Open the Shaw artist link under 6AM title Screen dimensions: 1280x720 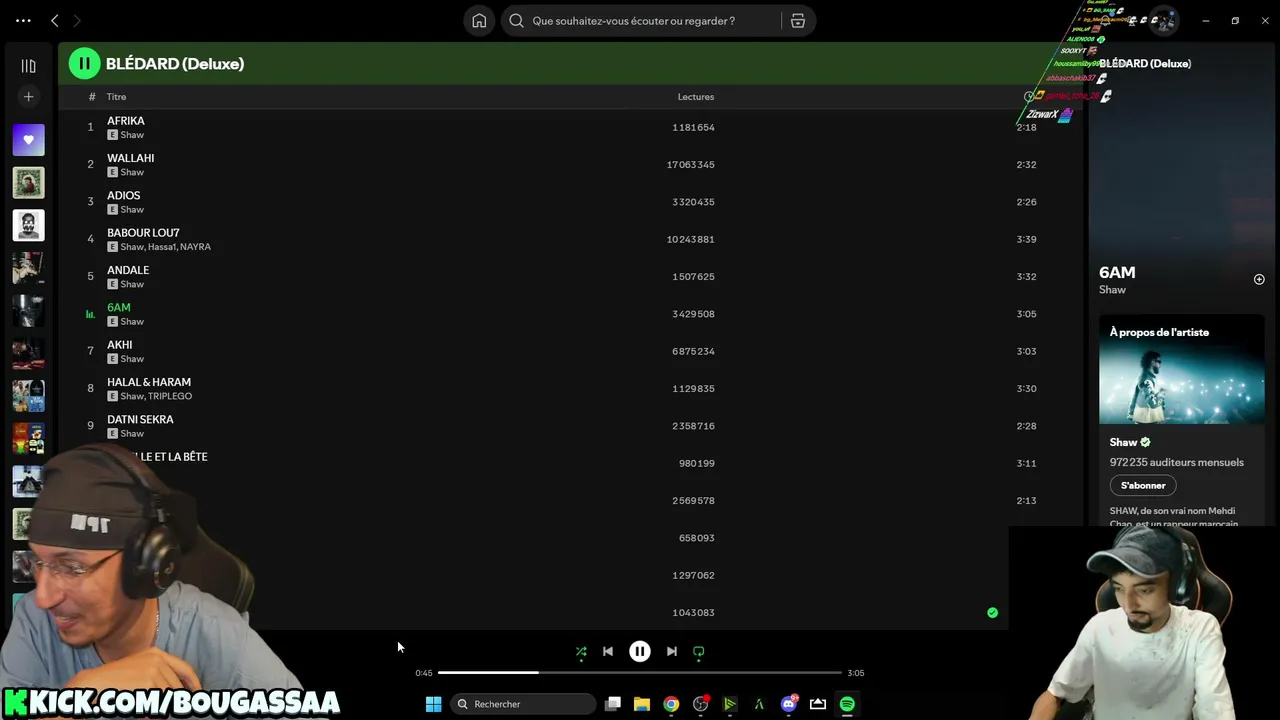click(x=1112, y=290)
